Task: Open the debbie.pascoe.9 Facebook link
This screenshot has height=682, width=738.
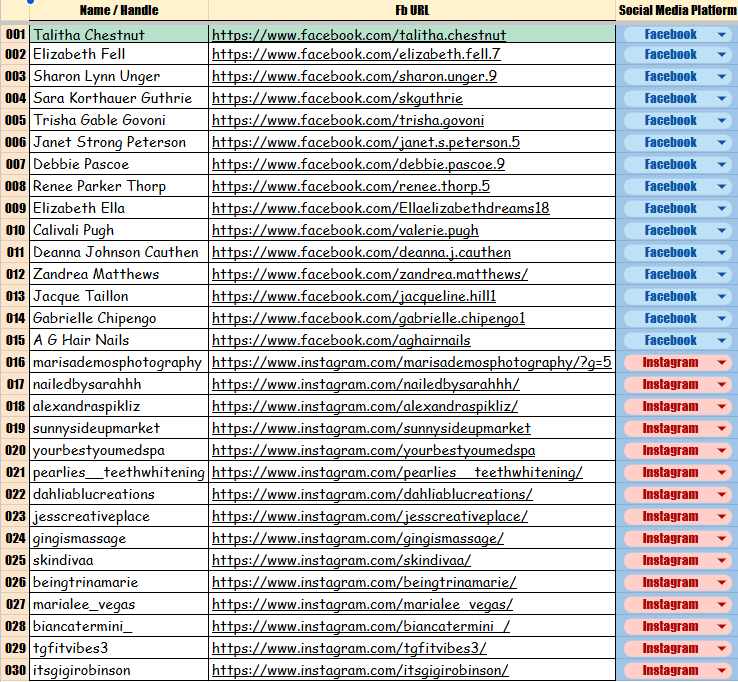Action: point(358,164)
